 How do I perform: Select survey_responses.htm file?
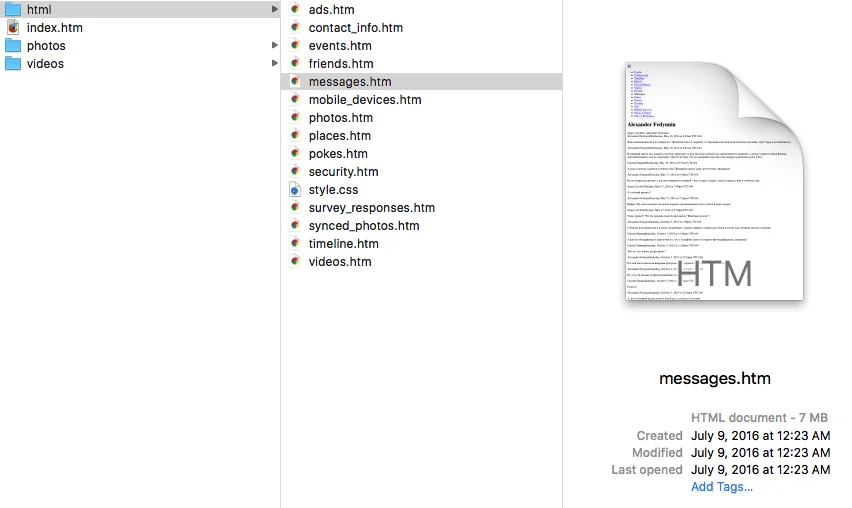[371, 208]
